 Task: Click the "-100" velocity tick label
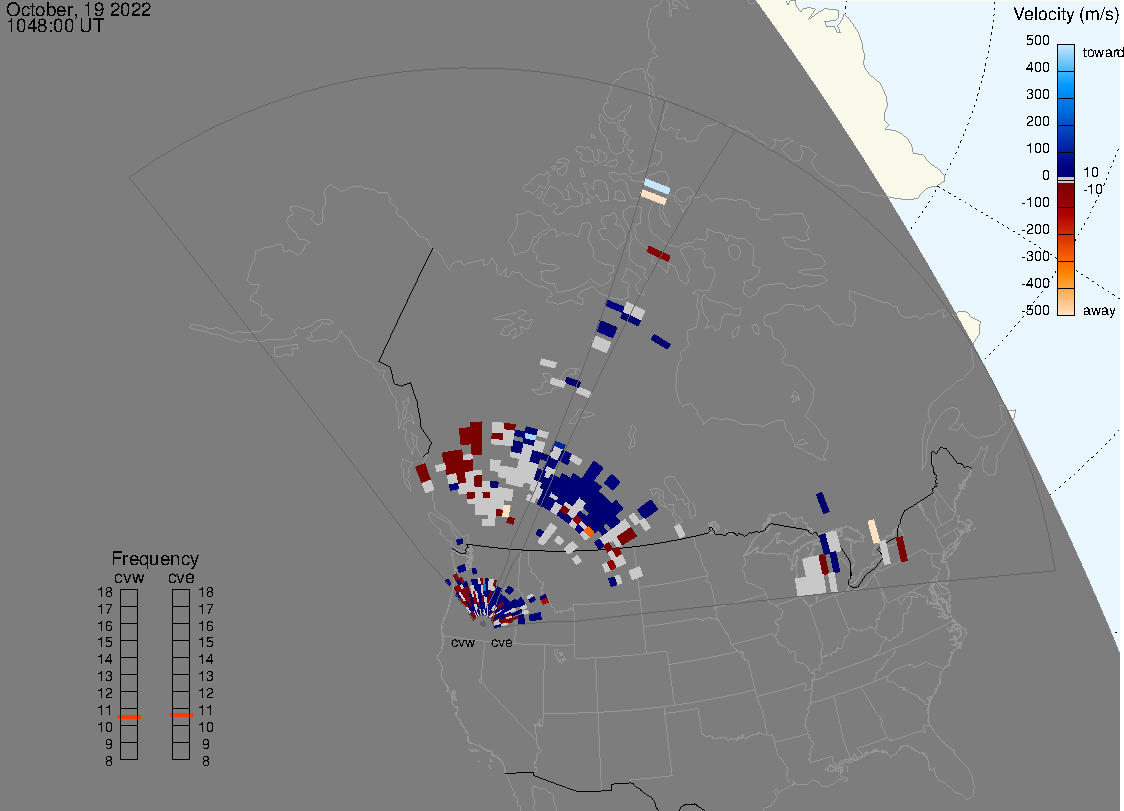(1035, 202)
